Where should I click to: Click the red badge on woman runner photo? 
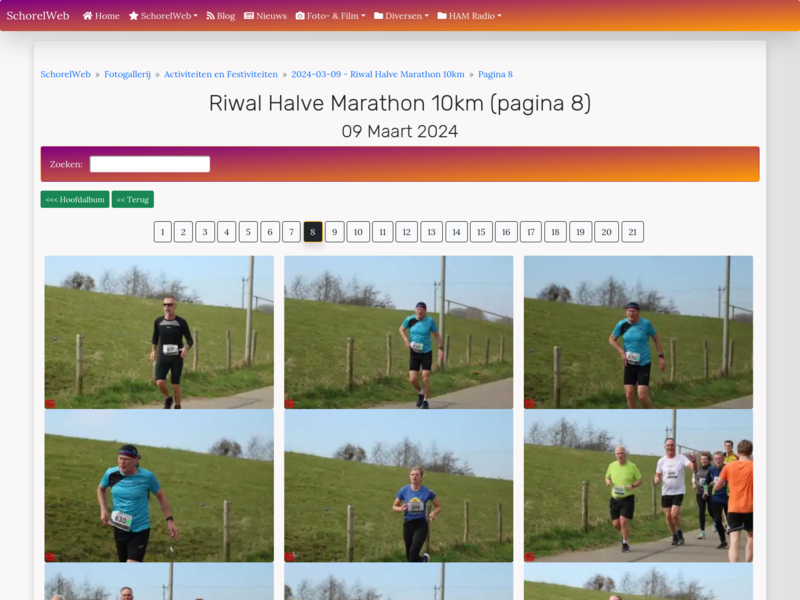point(290,557)
